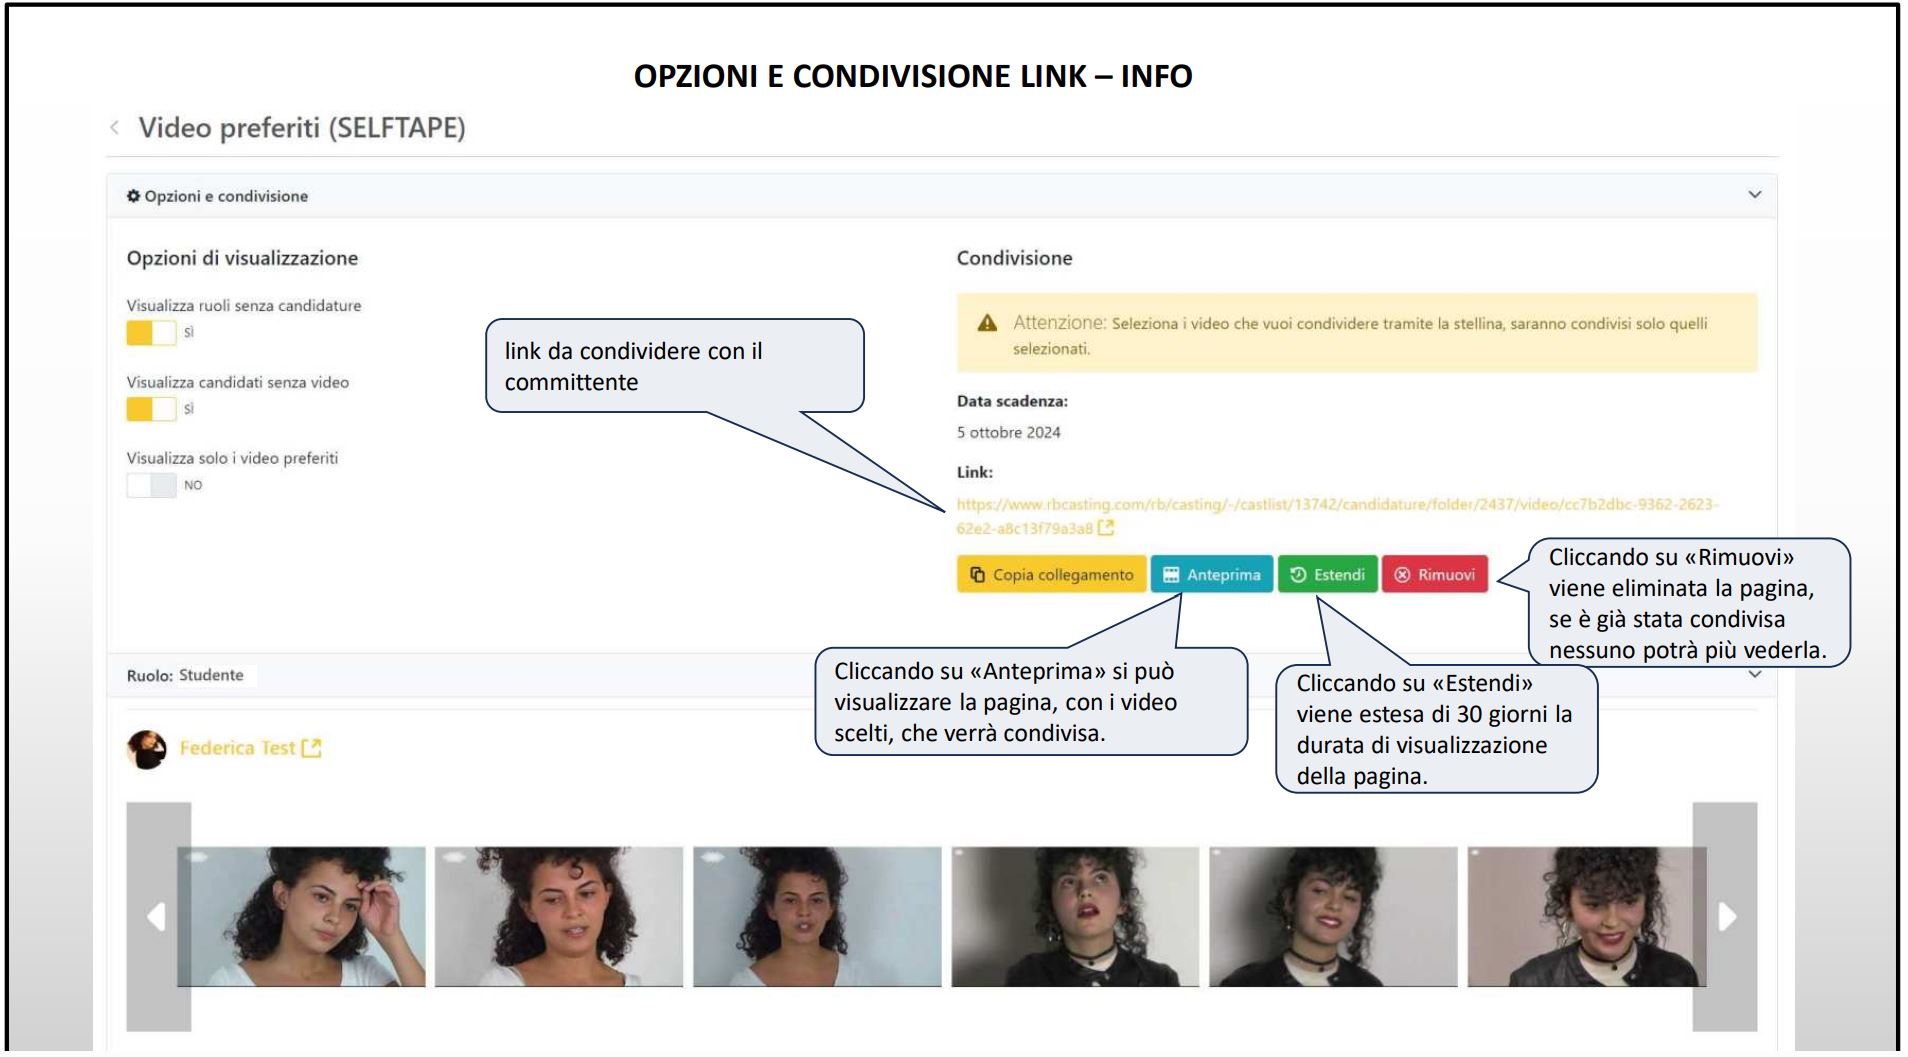This screenshot has width=1908, height=1057.
Task: Go back using the arrow beside Video preferiti
Action: click(114, 128)
